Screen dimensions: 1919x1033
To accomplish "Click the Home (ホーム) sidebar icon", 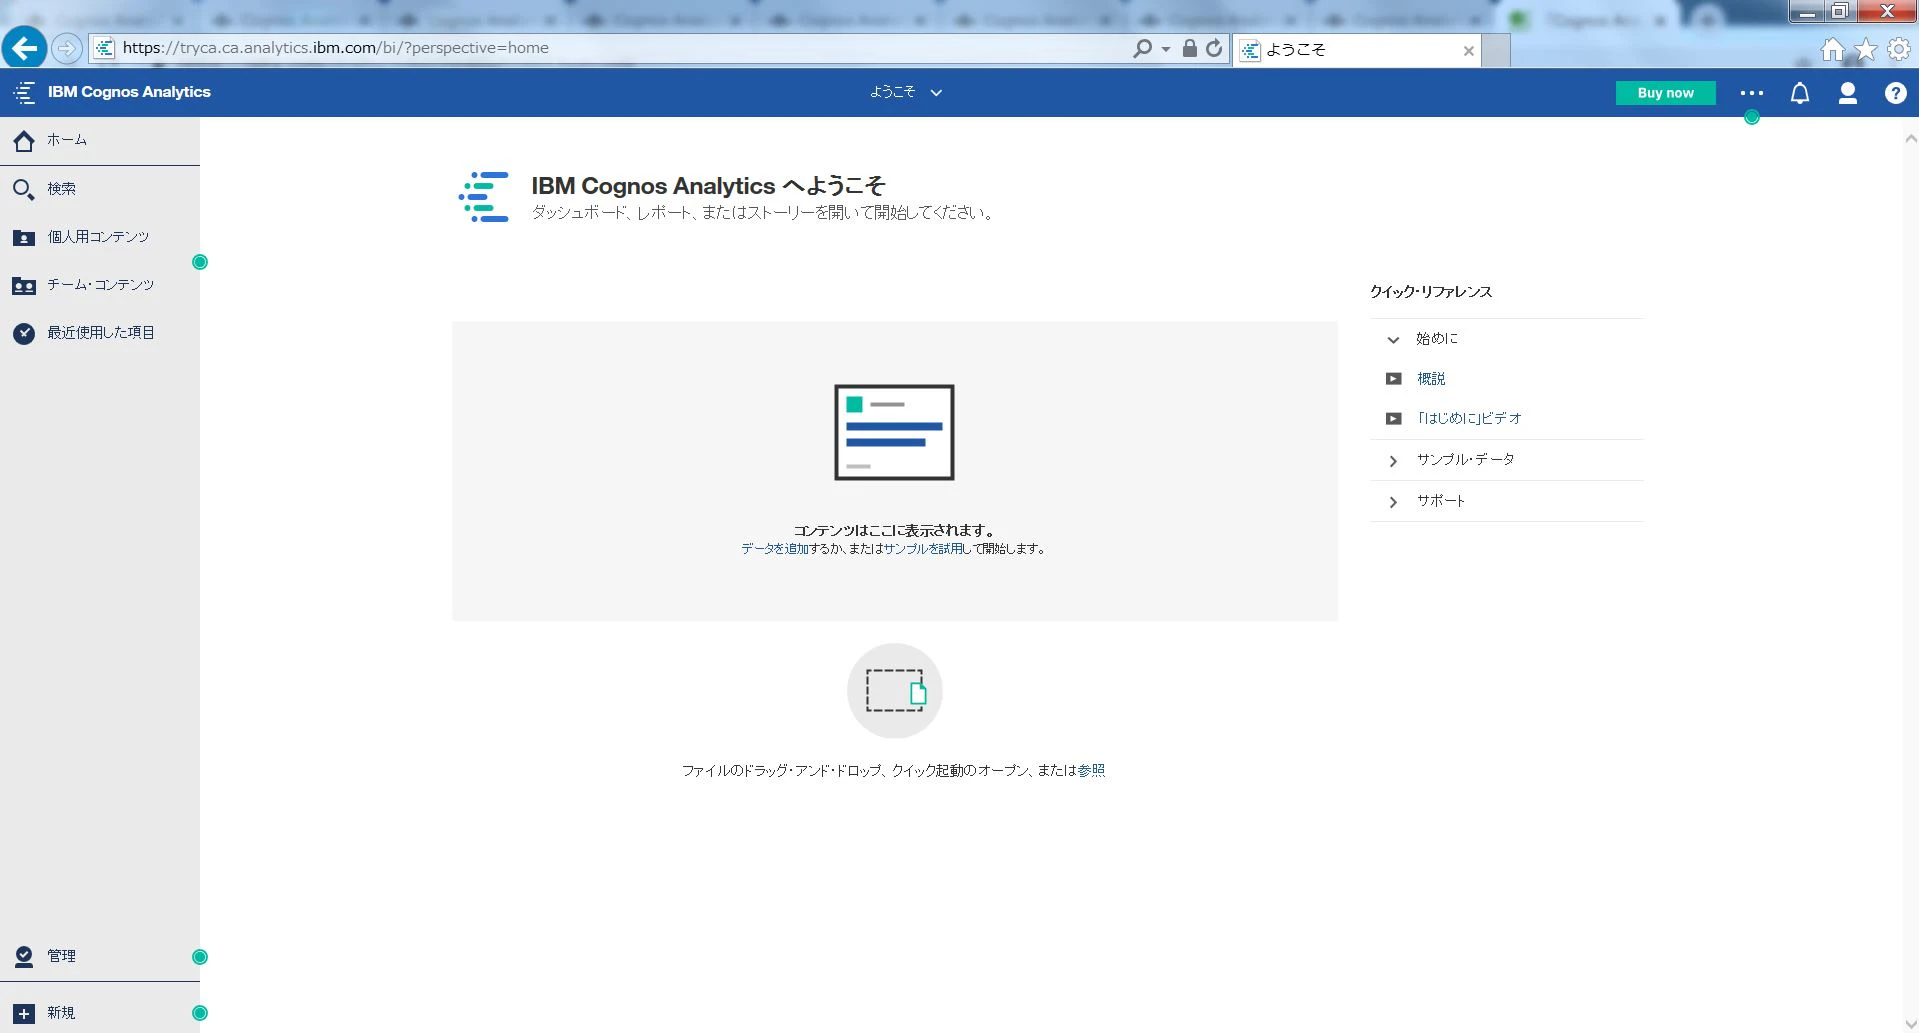I will (x=24, y=141).
